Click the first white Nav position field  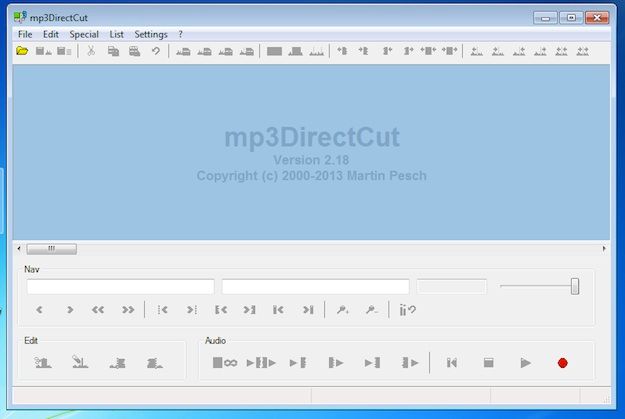[x=120, y=287]
